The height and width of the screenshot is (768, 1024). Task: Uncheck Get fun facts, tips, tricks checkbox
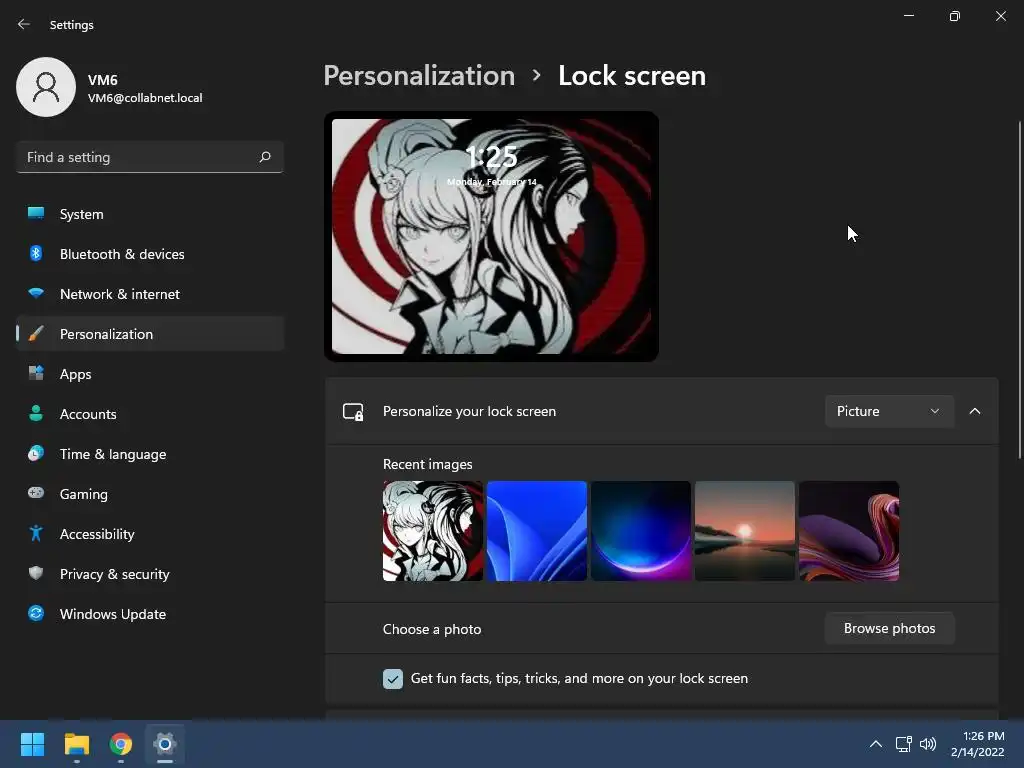392,679
